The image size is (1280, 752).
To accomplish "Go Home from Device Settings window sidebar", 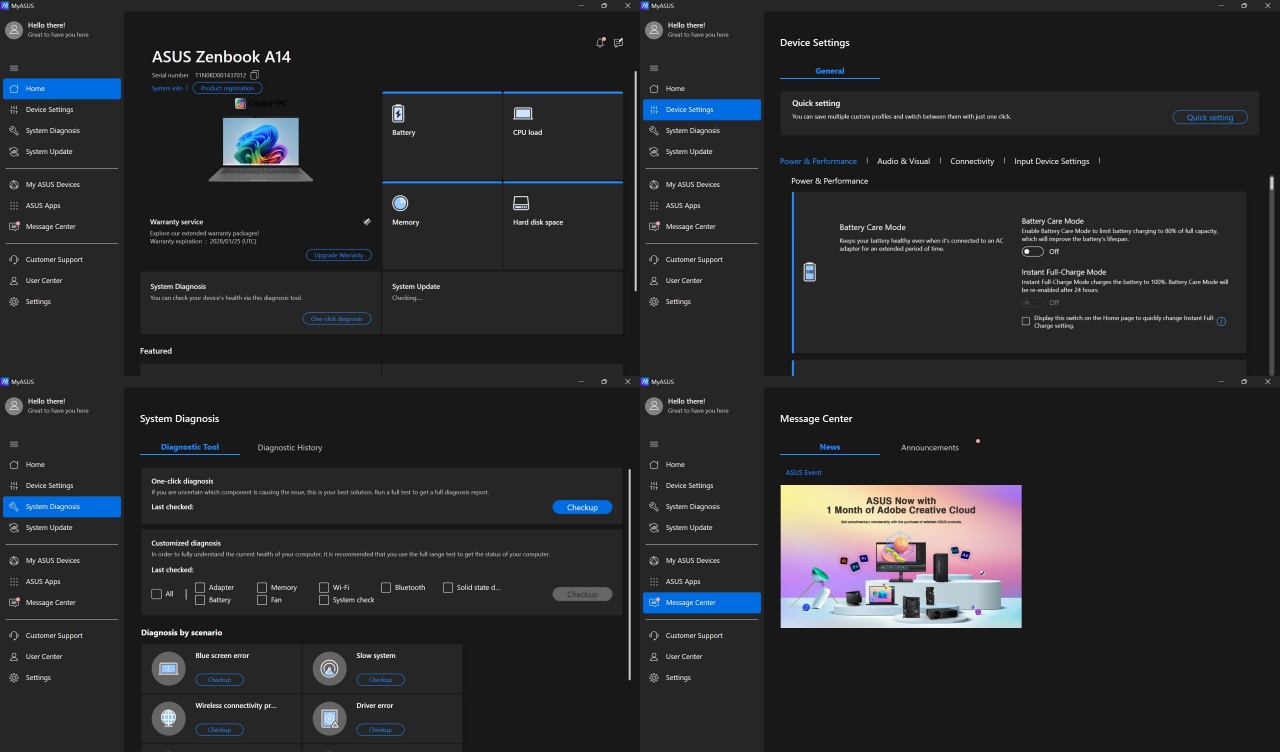I will click(702, 89).
